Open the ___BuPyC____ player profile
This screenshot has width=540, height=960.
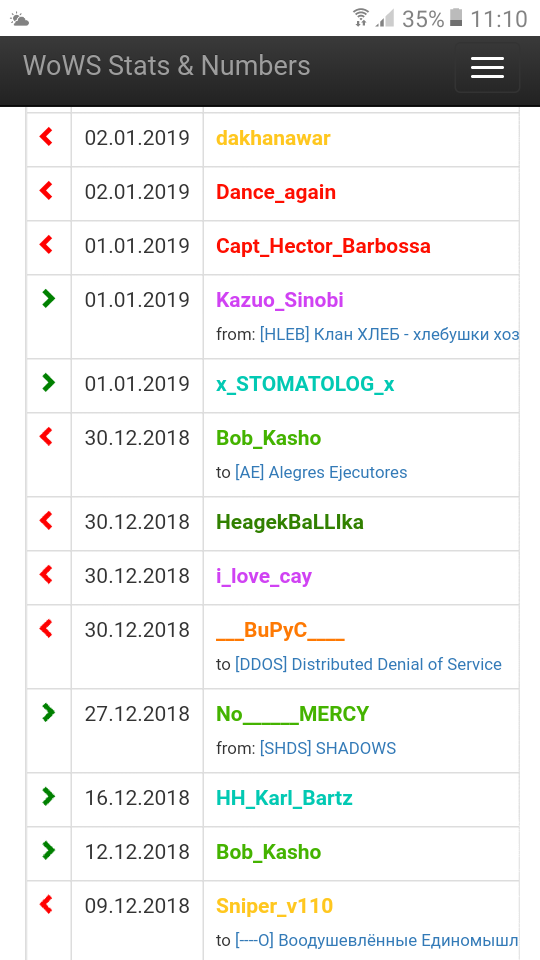click(280, 631)
